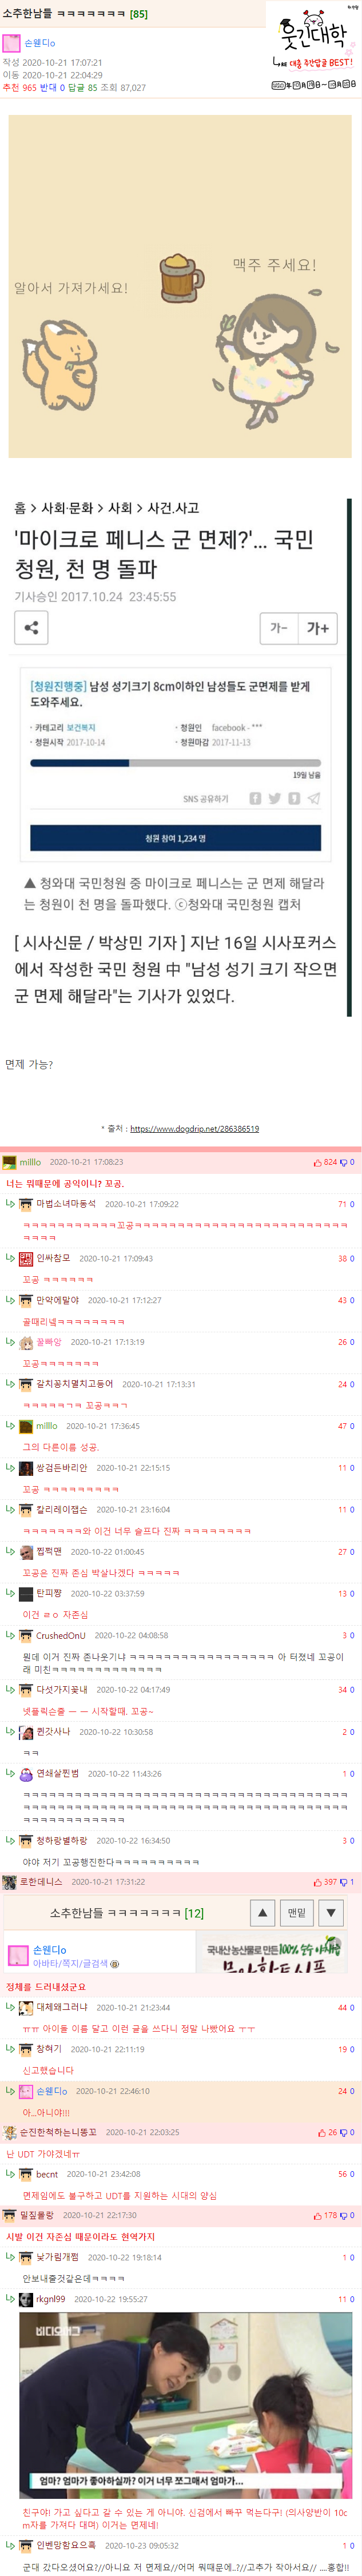Click thumbs-up icon on millo's 824 comment
This screenshot has height=2576, width=362.
pos(318,1162)
